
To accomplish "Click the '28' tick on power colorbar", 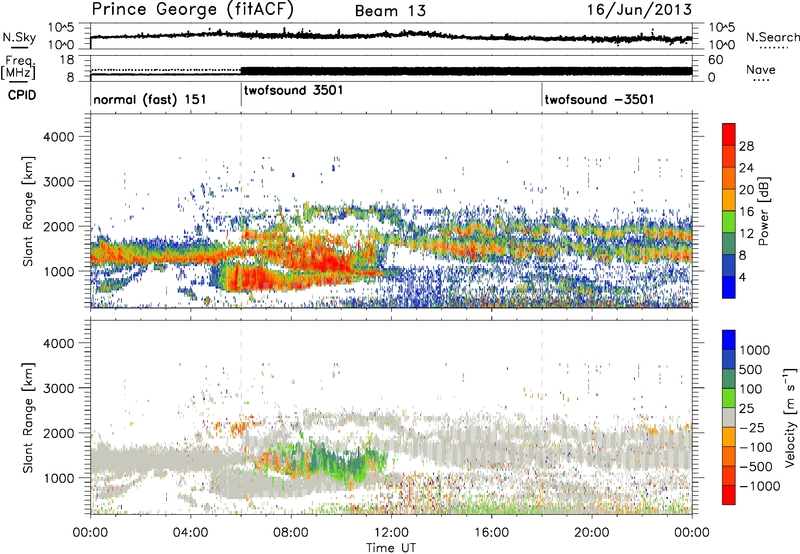I will (746, 146).
